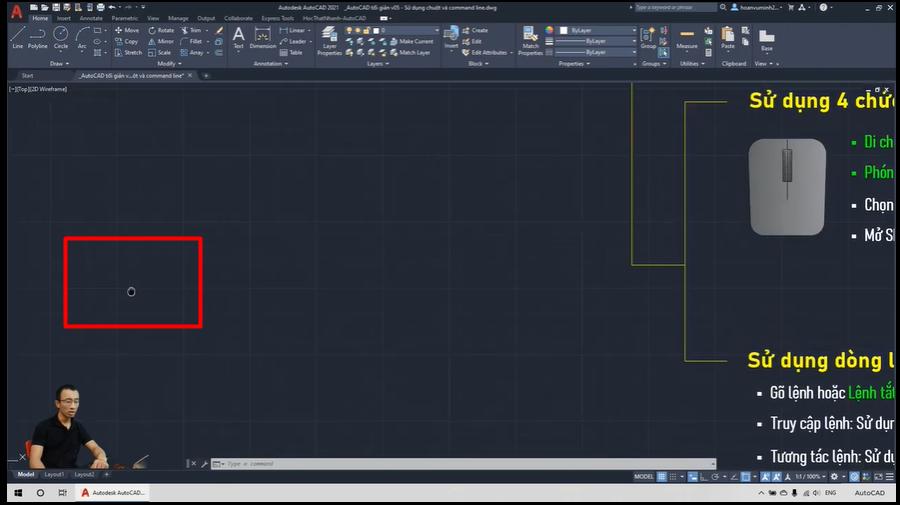Click the Linear dimension button
The height and width of the screenshot is (505, 900).
294,30
